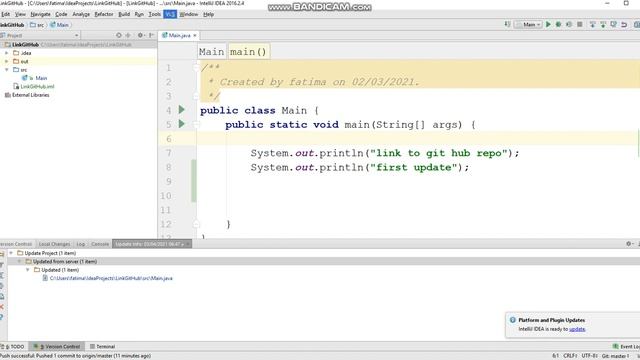The height and width of the screenshot is (360, 640).
Task: Switch to the Local Changes tab
Action: click(x=54, y=244)
